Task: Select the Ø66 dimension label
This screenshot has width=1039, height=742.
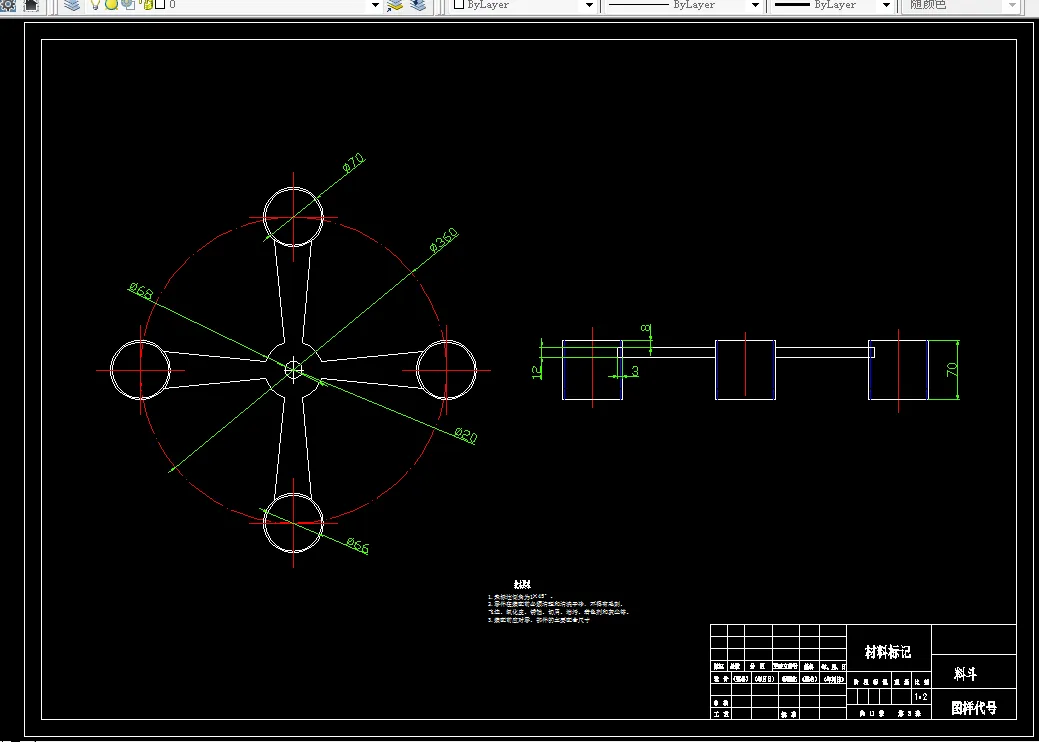Action: pos(358,545)
